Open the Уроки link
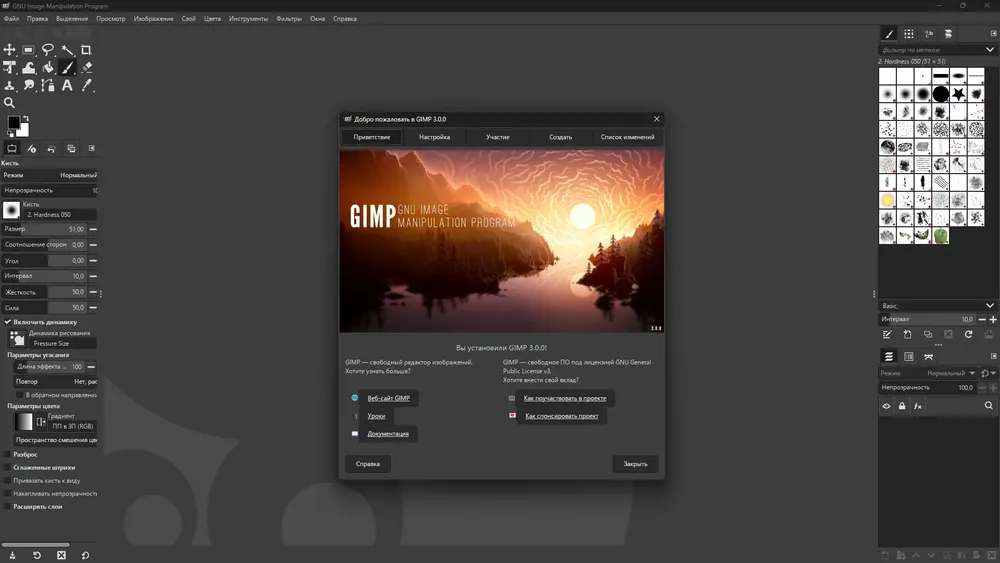The image size is (1000, 563). (376, 416)
